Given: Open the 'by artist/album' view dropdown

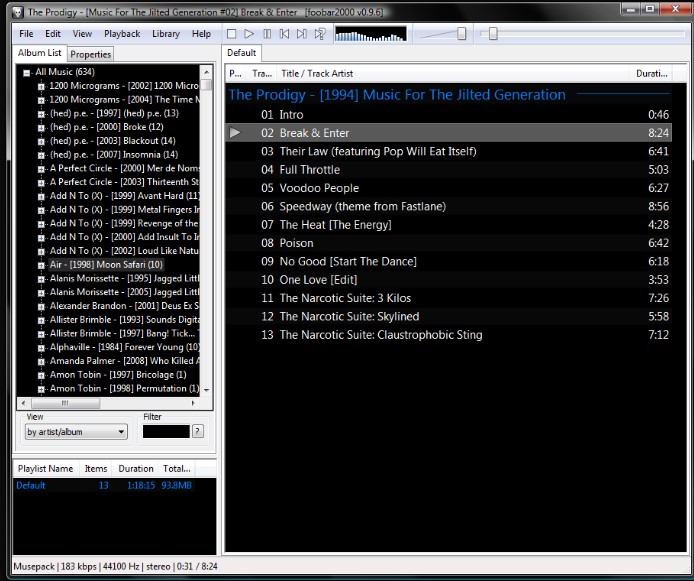Looking at the screenshot, I should pos(76,432).
